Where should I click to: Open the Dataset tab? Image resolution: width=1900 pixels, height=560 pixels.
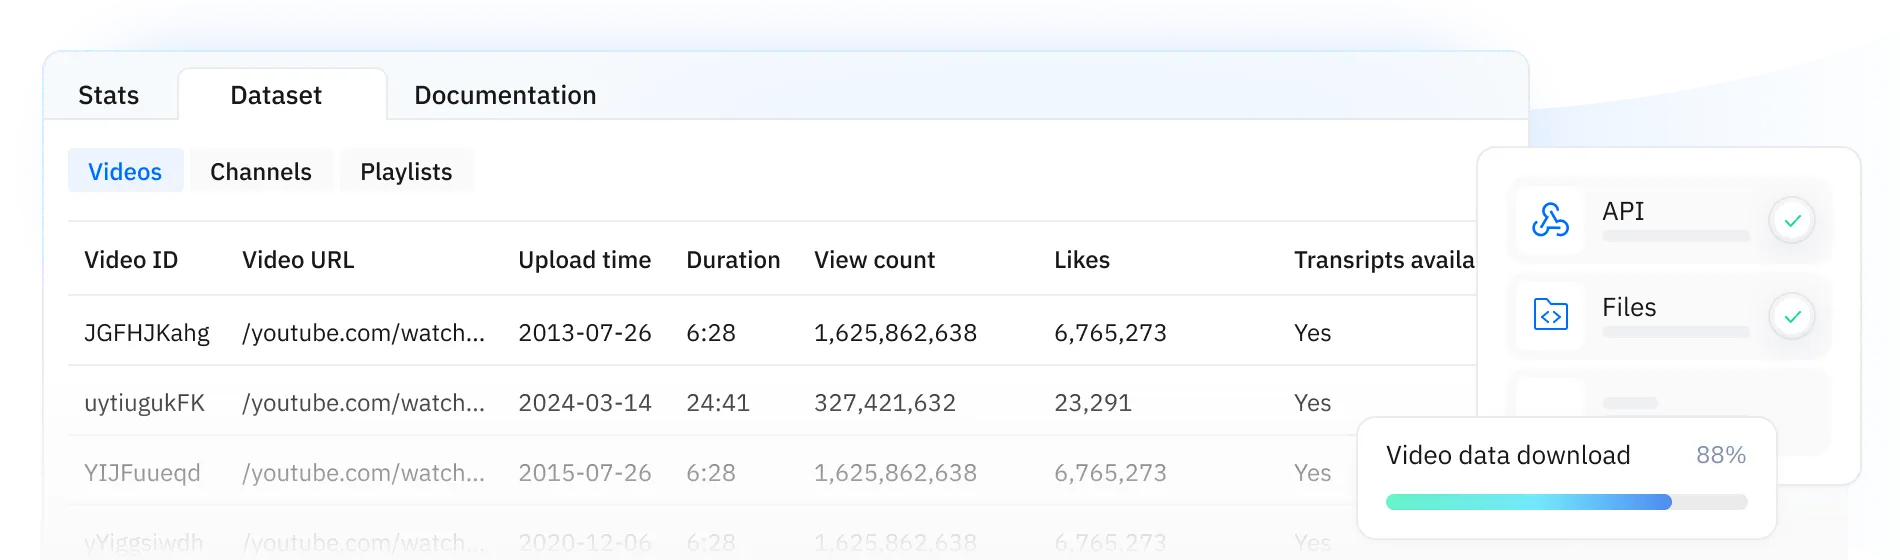point(276,95)
